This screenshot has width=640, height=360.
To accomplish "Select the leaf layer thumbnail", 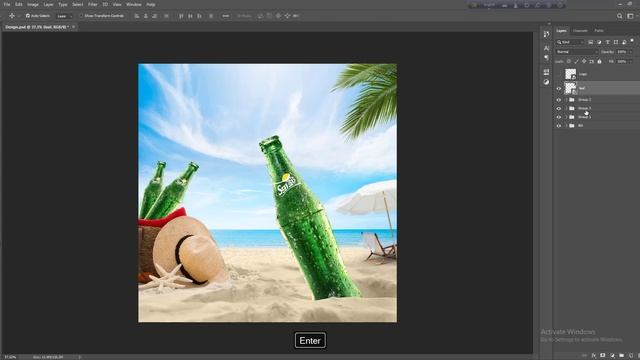I will point(571,88).
